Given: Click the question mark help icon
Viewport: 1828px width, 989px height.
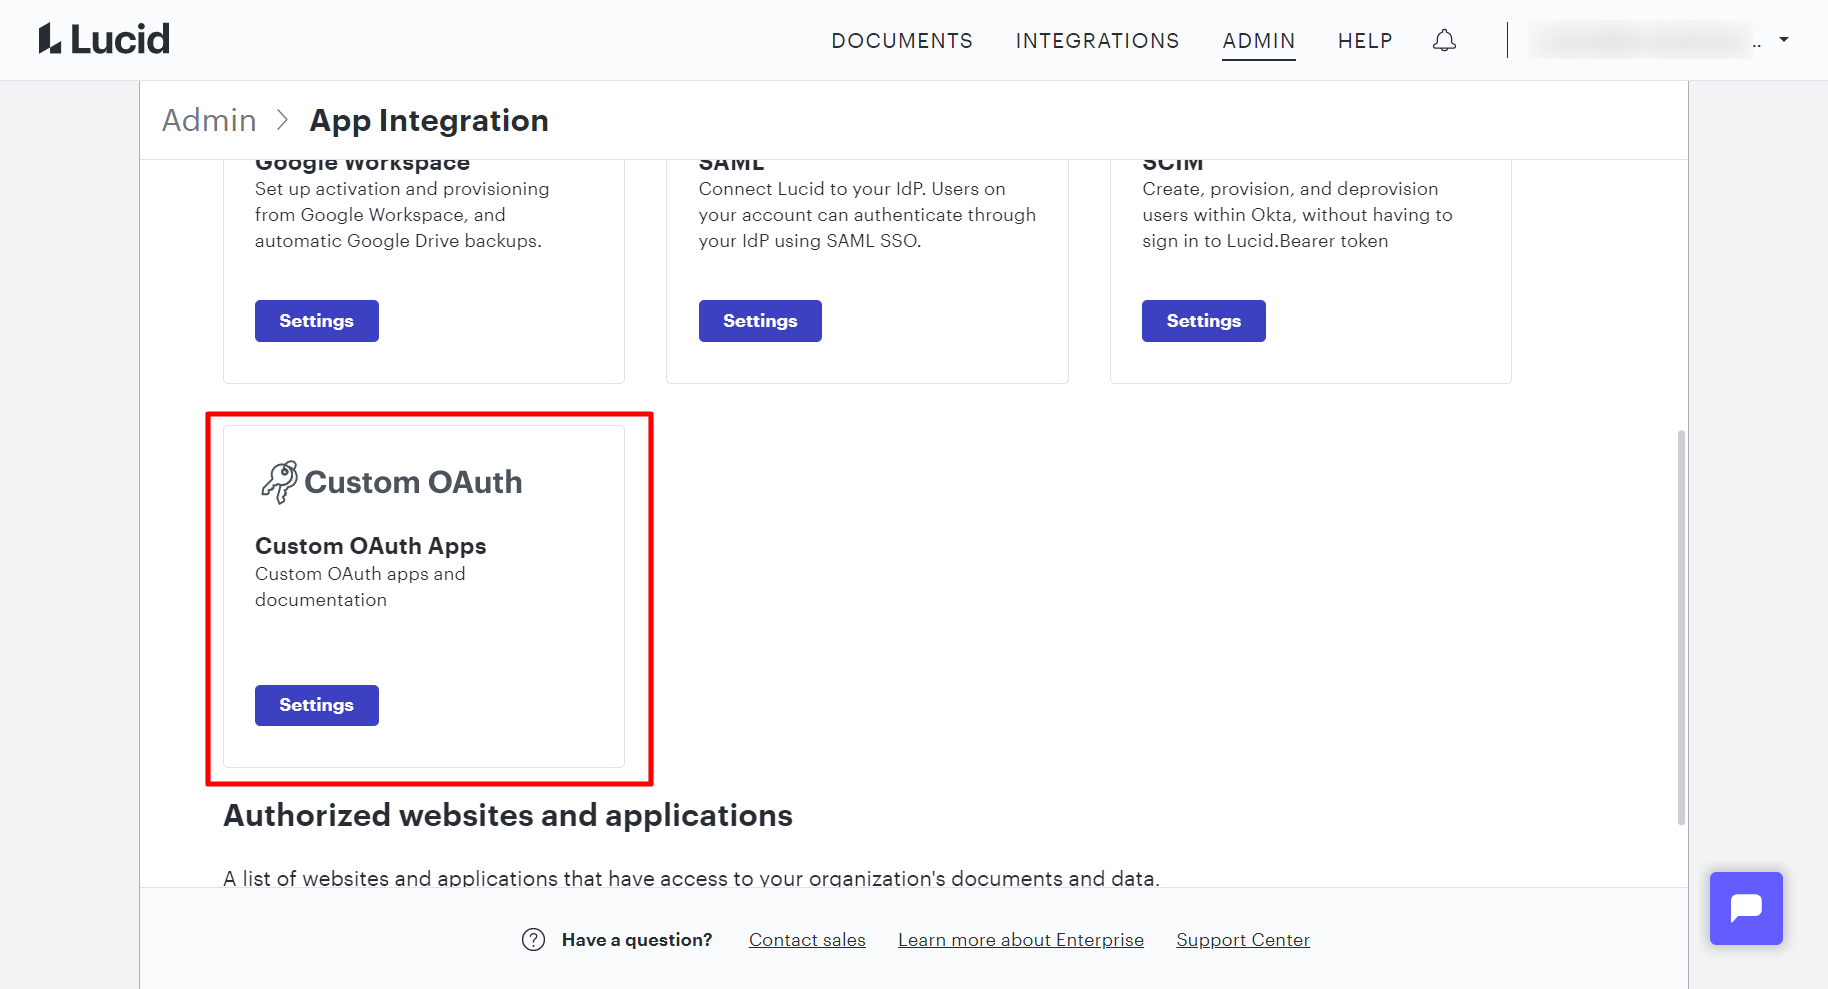Looking at the screenshot, I should [534, 940].
